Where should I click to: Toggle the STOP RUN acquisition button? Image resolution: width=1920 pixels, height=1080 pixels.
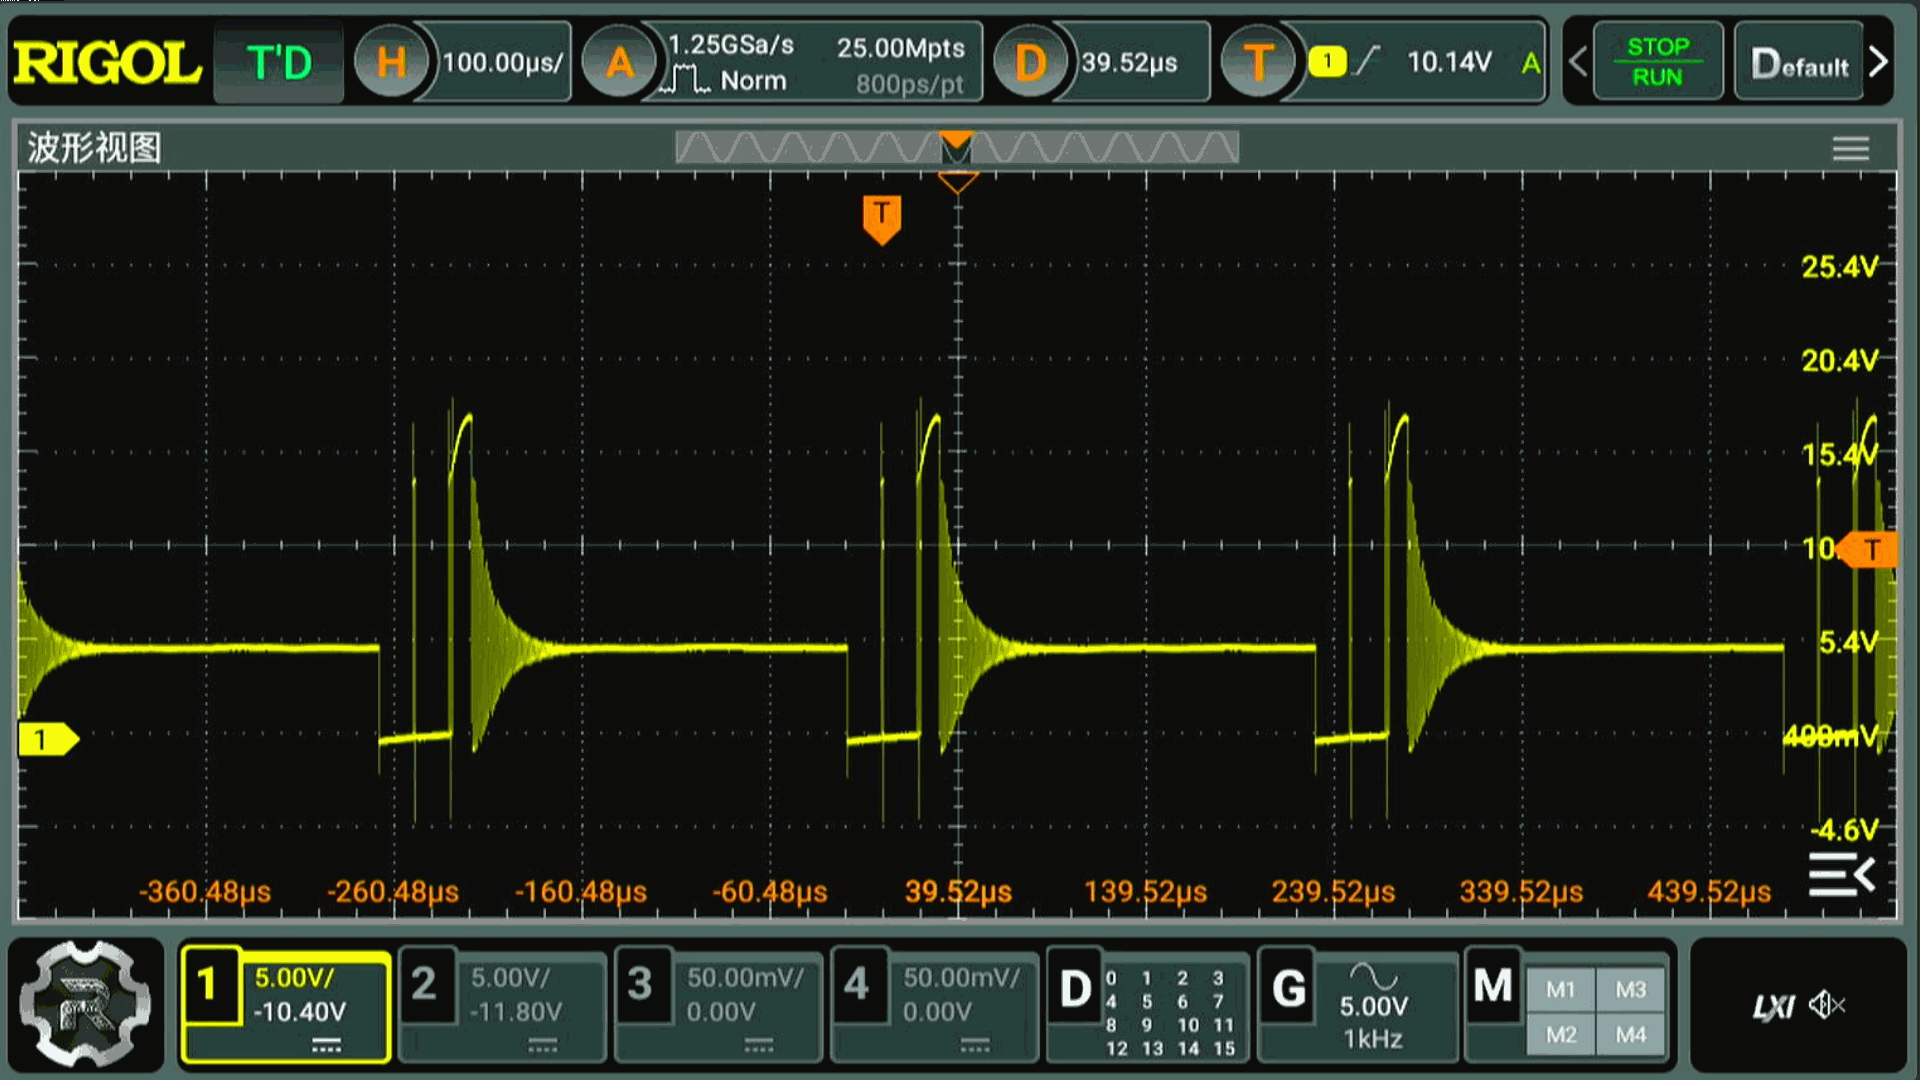1657,62
